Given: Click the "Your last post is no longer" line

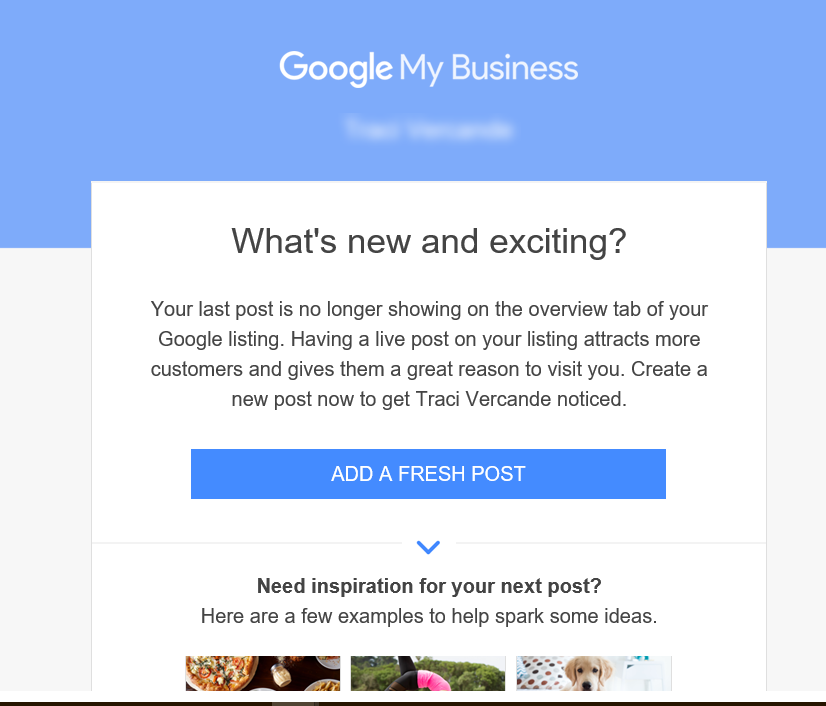Looking at the screenshot, I should click(x=429, y=309).
